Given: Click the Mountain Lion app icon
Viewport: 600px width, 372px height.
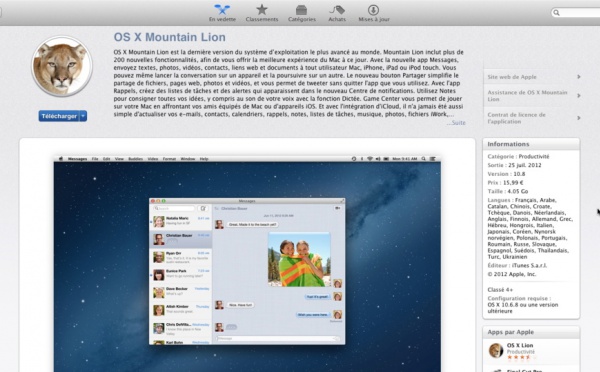Looking at the screenshot, I should click(62, 66).
